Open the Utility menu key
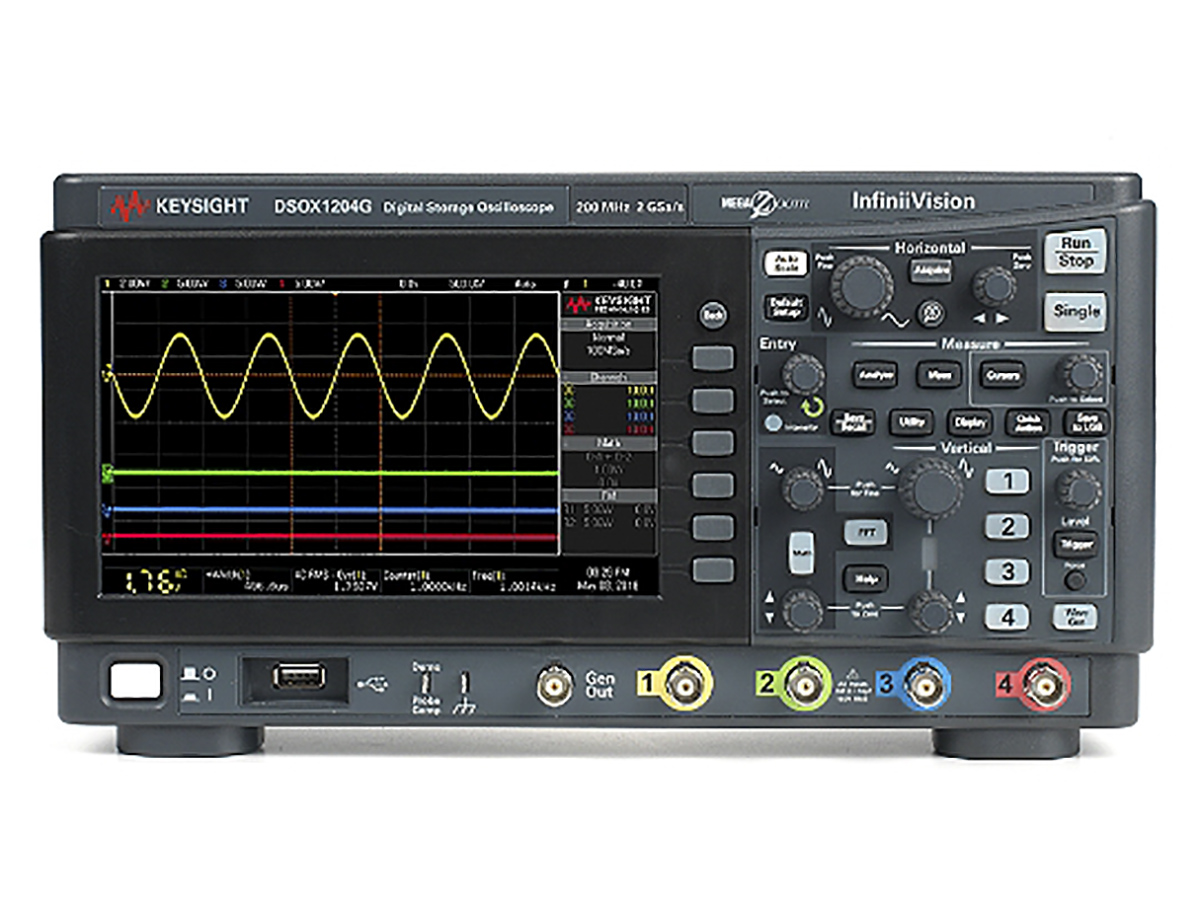The width and height of the screenshot is (1200, 900). [911, 422]
